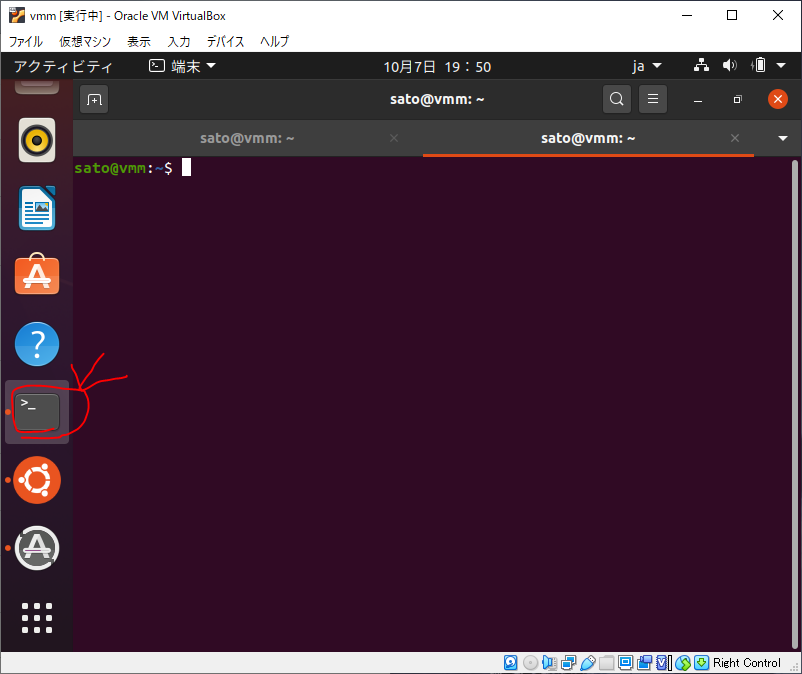Image resolution: width=802 pixels, height=674 pixels.
Task: Open the clock showing 10月7日 19:50
Action: (437, 66)
